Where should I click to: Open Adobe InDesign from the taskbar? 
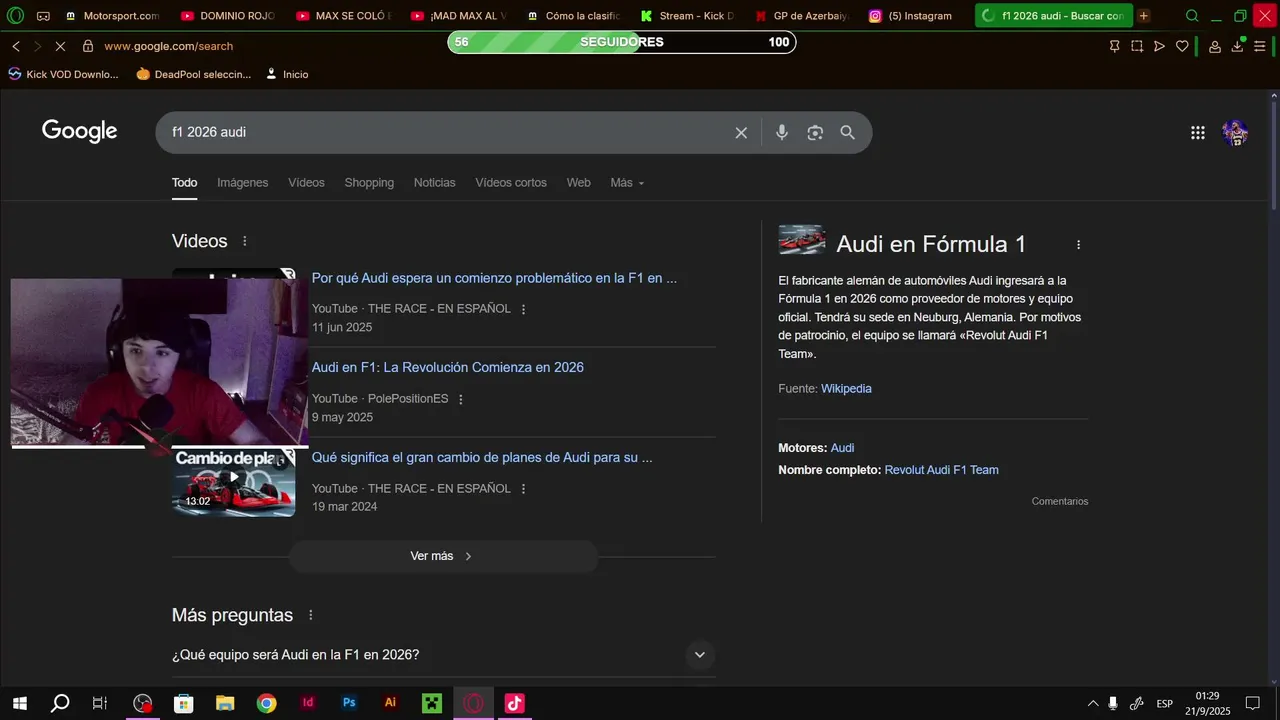pyautogui.click(x=308, y=703)
